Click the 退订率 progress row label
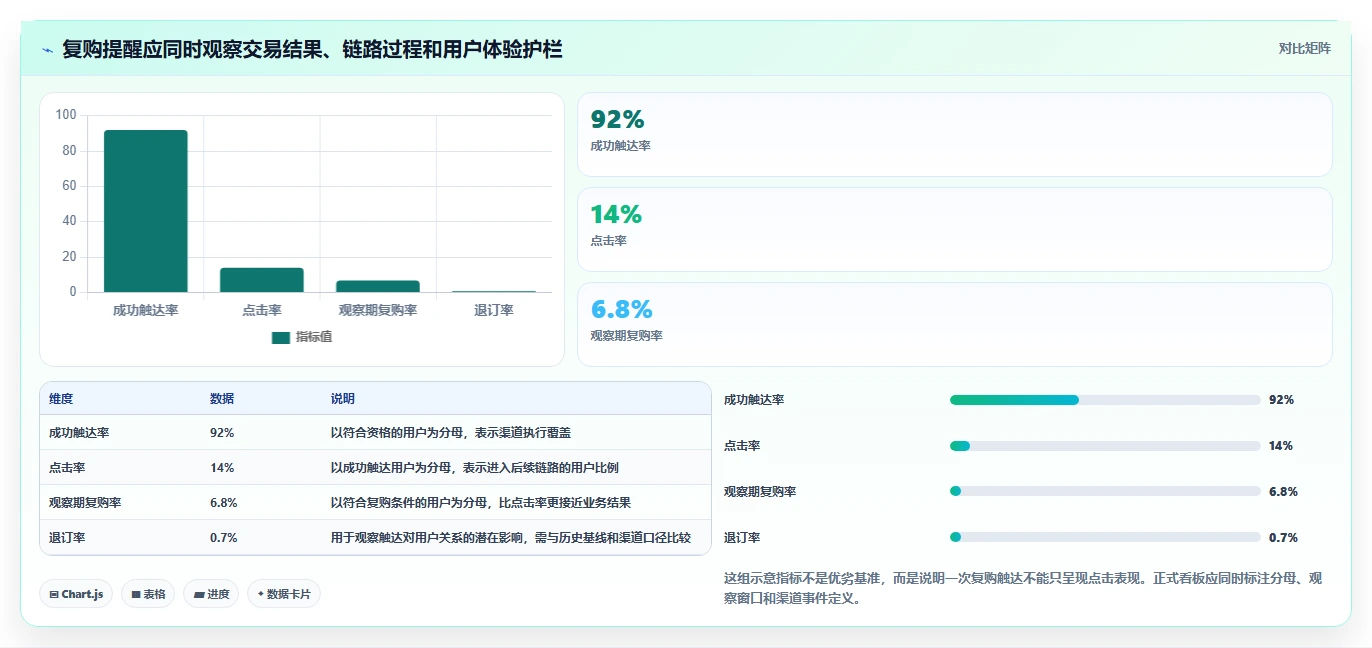This screenshot has height=648, width=1372. click(742, 537)
